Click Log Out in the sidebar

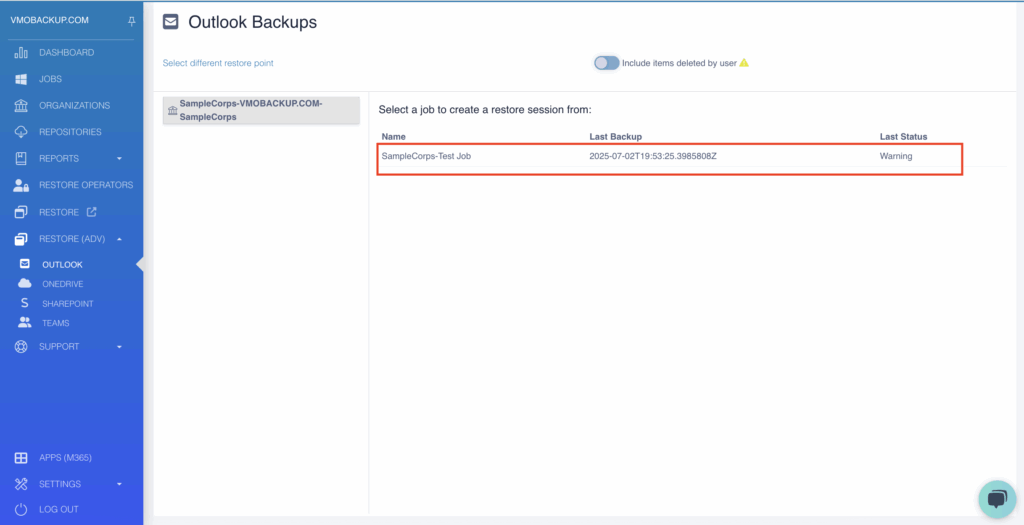tap(59, 509)
